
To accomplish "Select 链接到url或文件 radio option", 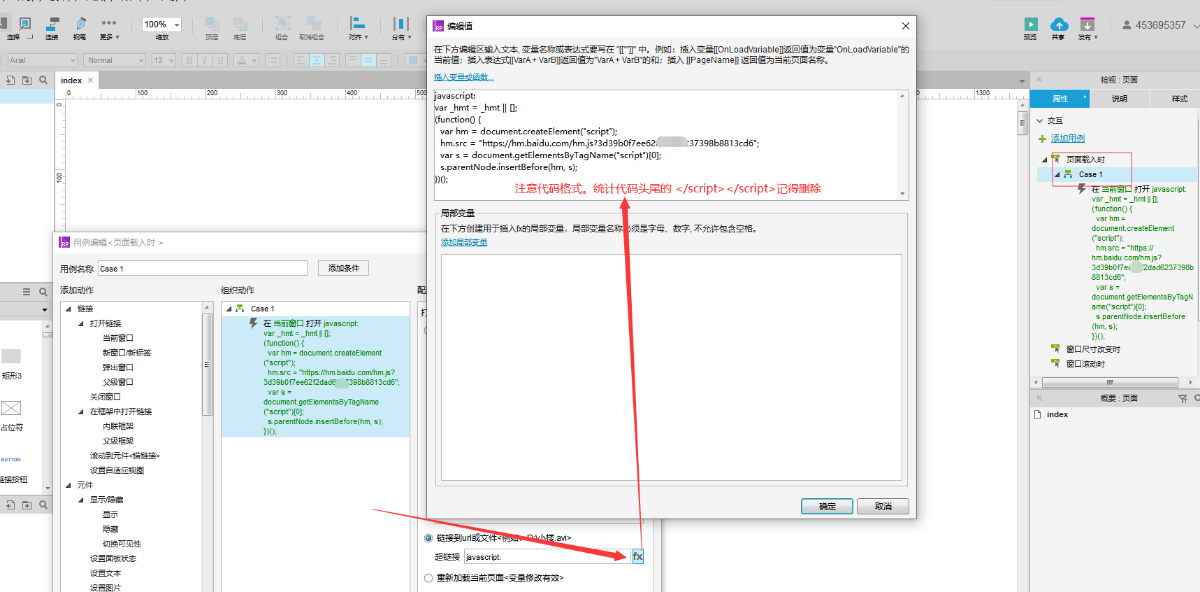I will [429, 537].
